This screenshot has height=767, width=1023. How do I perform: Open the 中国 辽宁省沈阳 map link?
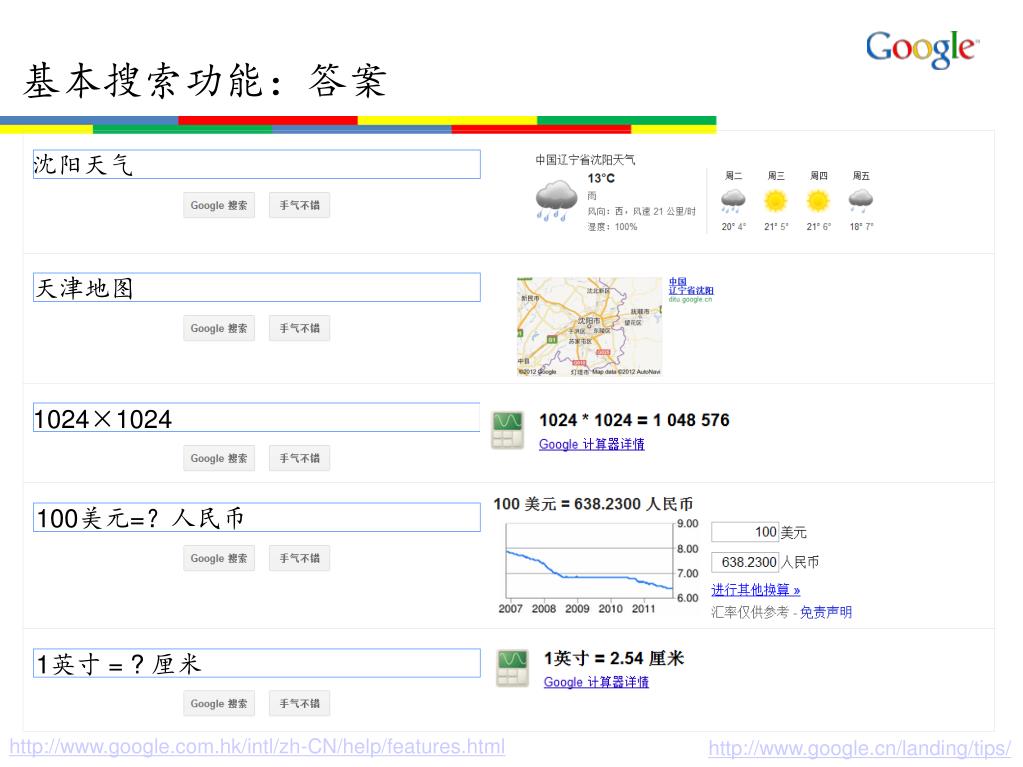[x=691, y=286]
